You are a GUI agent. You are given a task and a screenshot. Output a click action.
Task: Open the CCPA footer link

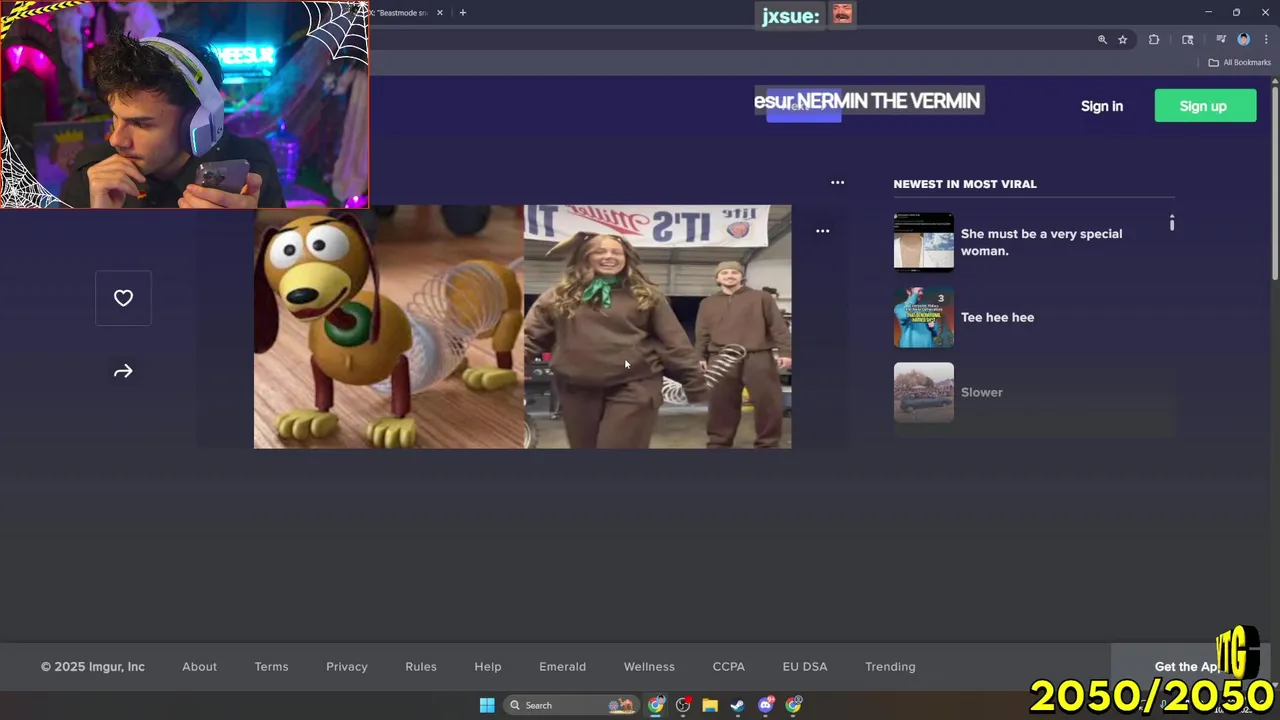[729, 667]
